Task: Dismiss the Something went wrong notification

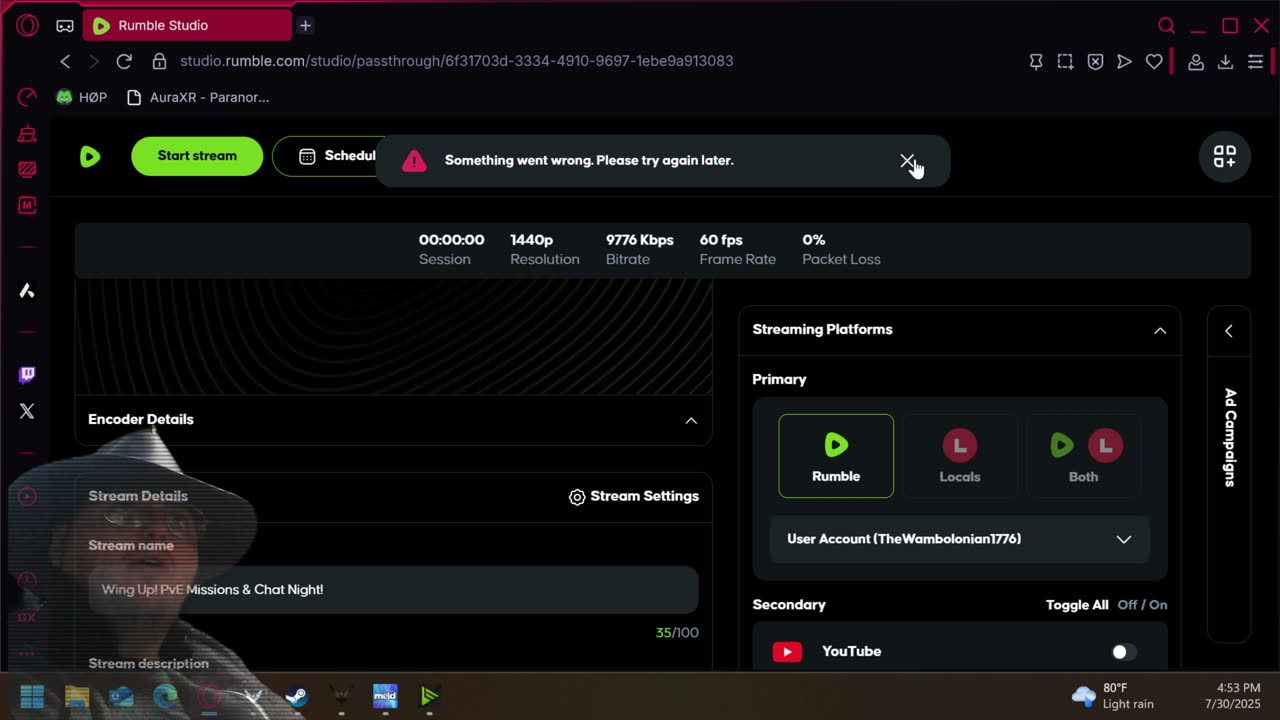Action: [x=907, y=161]
